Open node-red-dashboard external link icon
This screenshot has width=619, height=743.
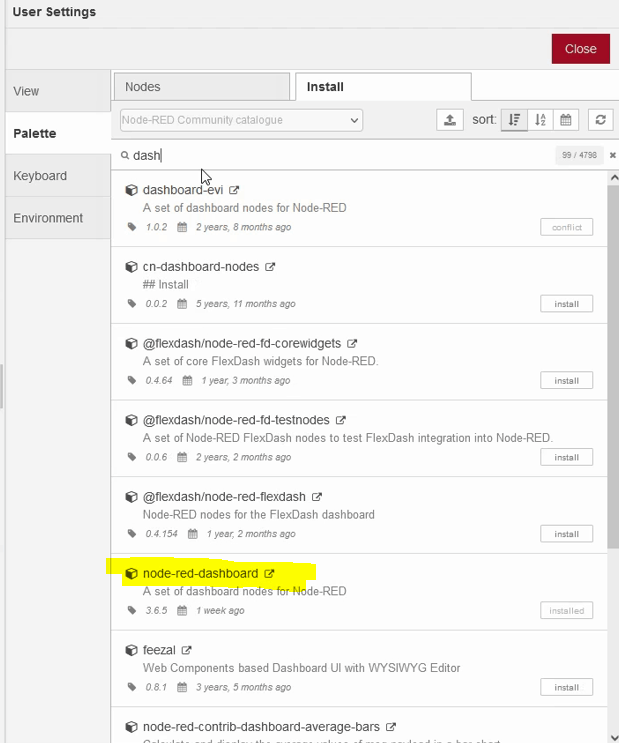(x=269, y=574)
